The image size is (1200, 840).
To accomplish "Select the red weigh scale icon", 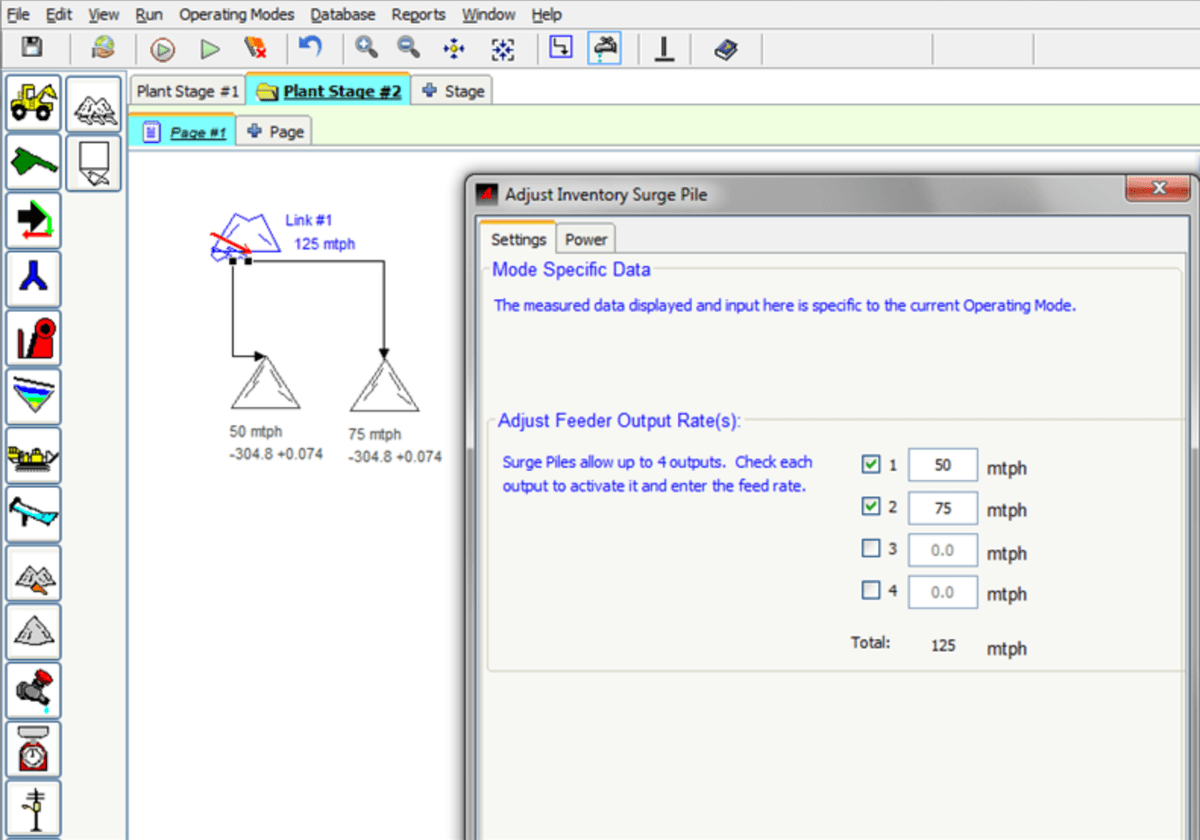I will (x=34, y=749).
